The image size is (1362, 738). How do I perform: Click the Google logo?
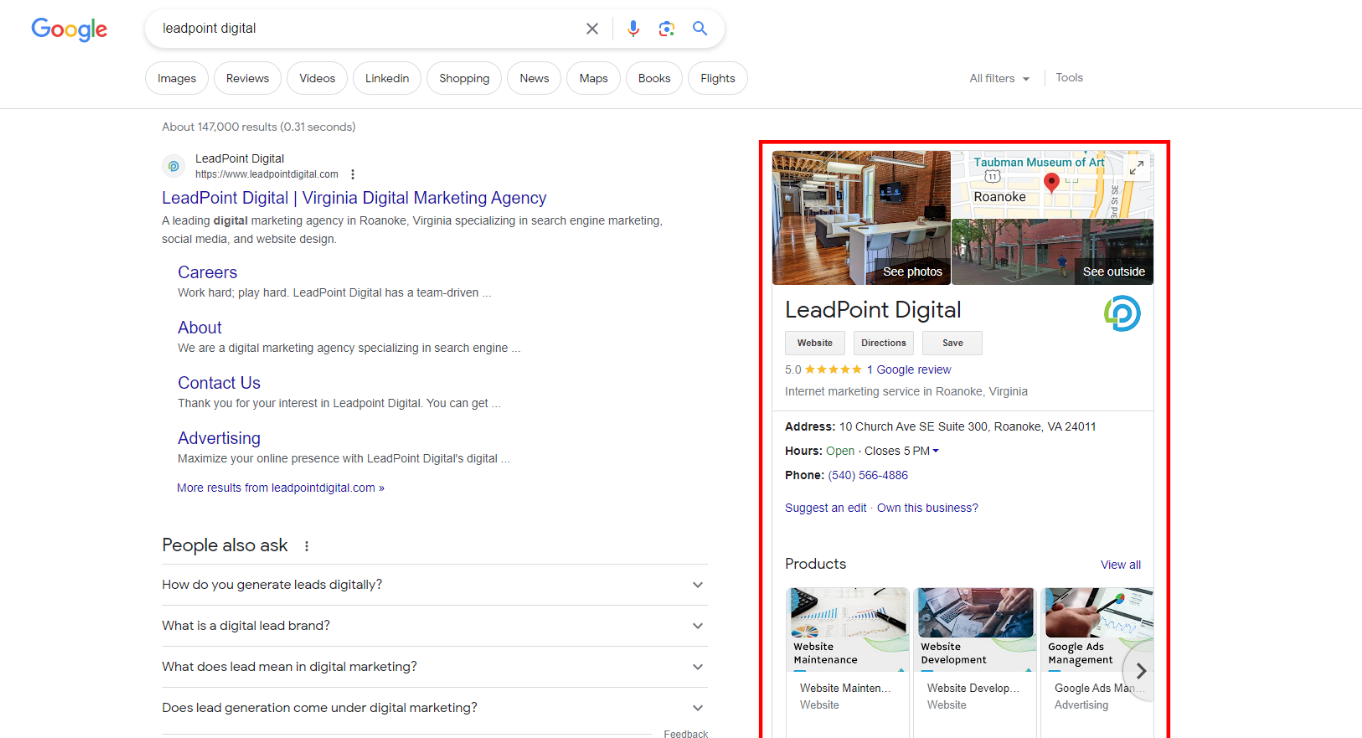pyautogui.click(x=69, y=29)
